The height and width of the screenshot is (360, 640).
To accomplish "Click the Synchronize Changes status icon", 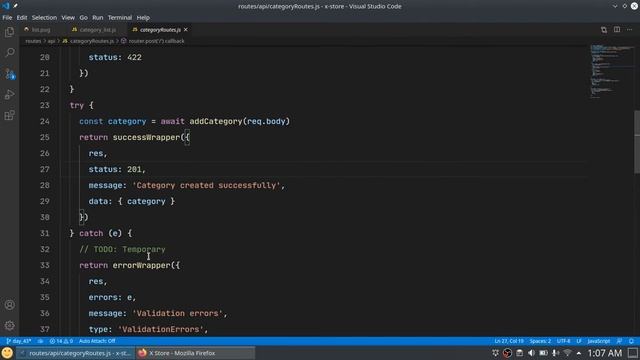I will [x=40, y=341].
